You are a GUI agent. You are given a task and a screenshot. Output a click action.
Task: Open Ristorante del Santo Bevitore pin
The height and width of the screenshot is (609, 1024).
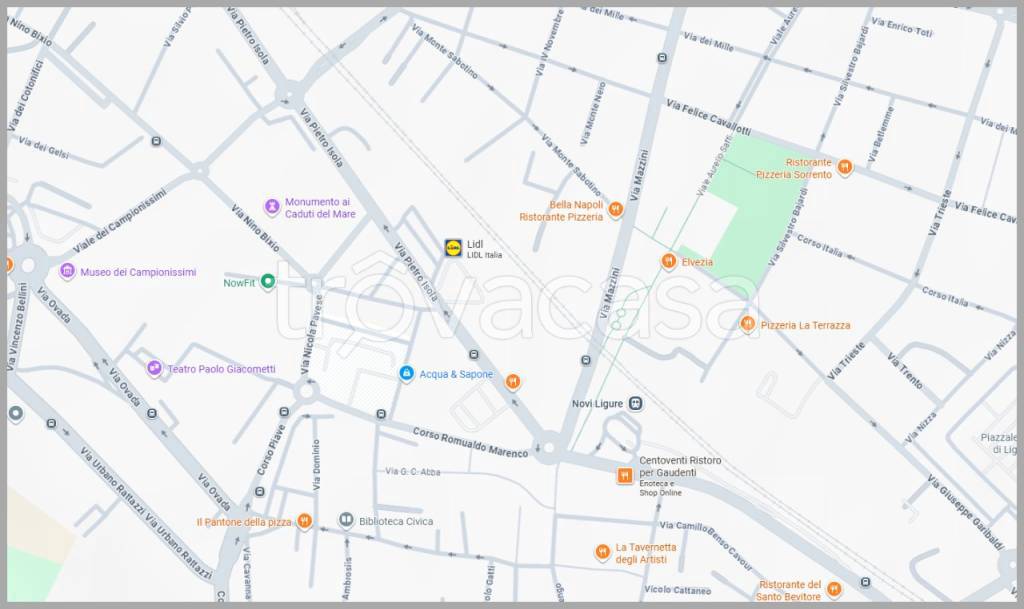[834, 590]
